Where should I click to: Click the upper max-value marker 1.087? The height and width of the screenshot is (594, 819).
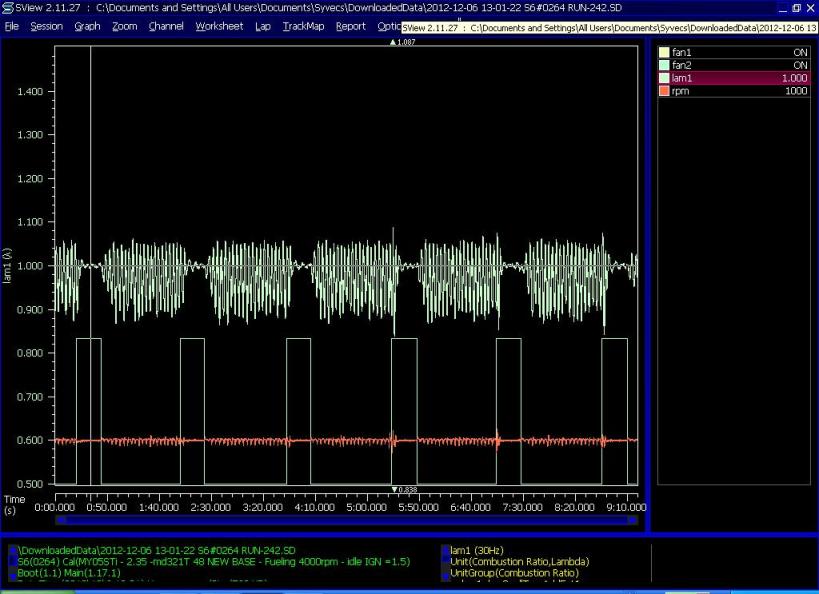click(403, 43)
